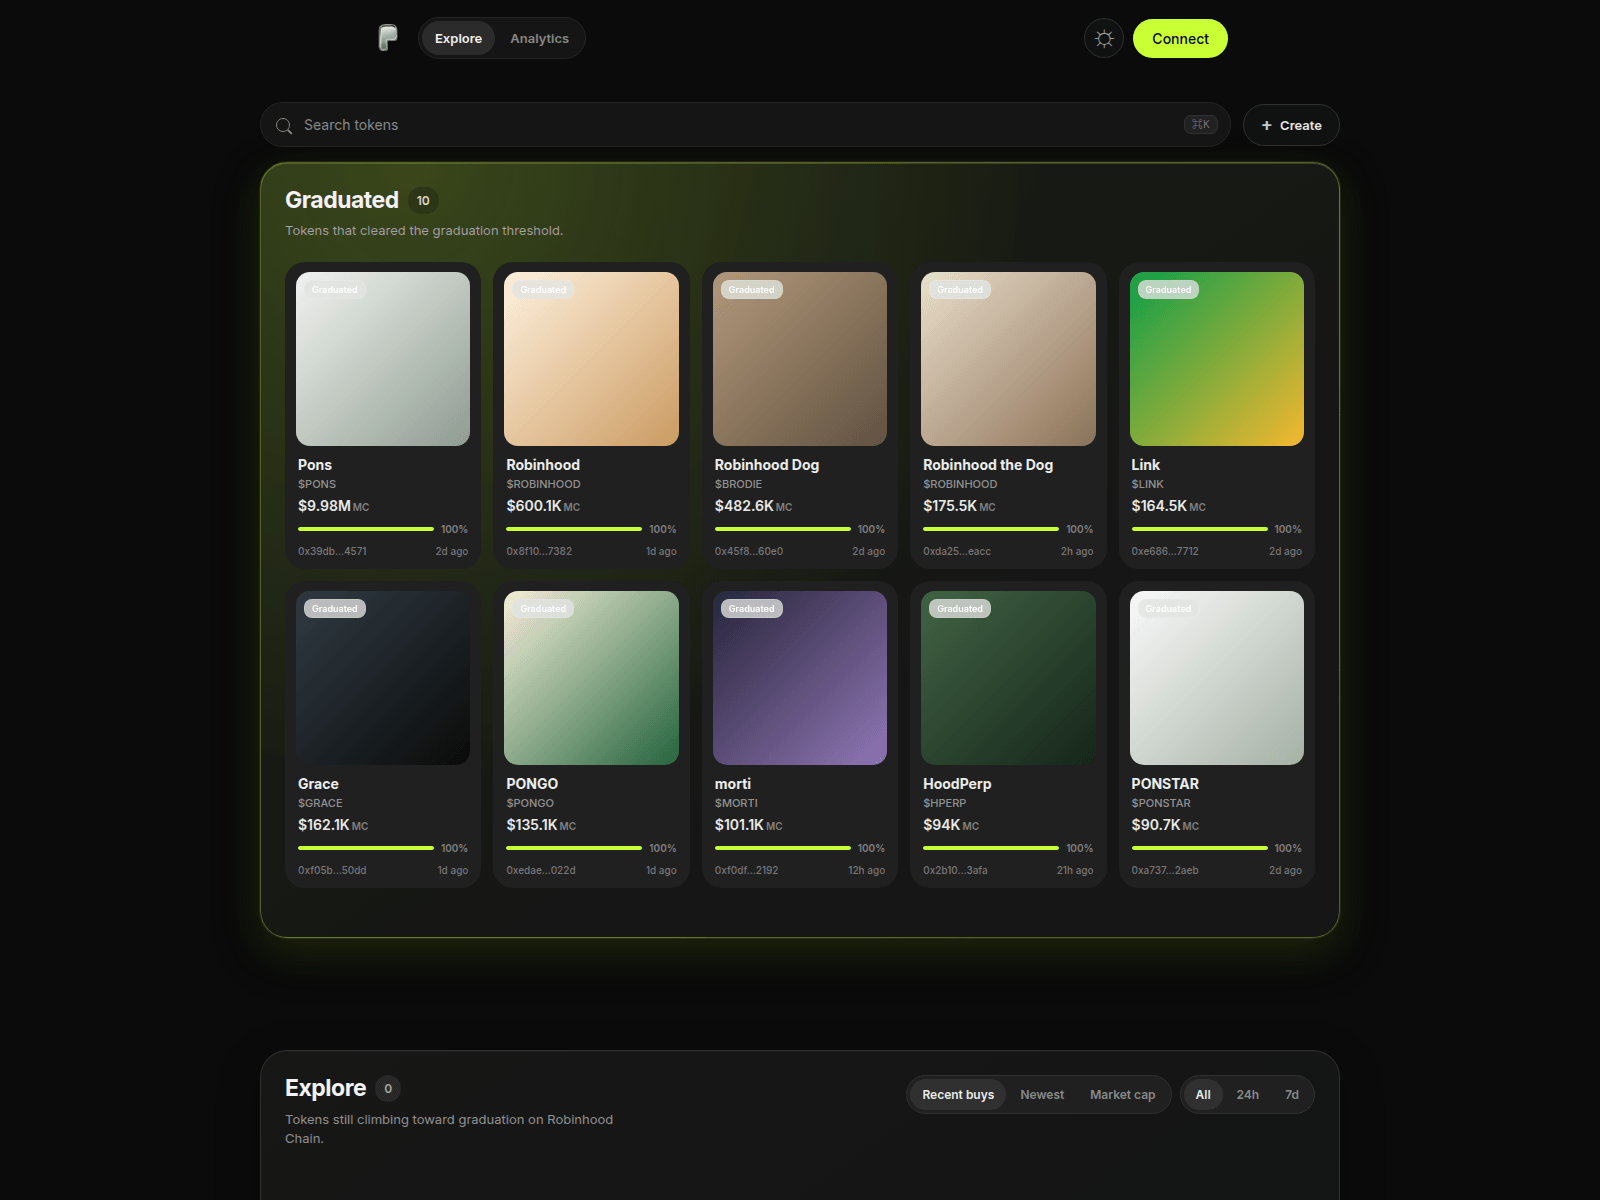1600x1200 pixels.
Task: Click the Graduated badge on Pons card
Action: (334, 290)
